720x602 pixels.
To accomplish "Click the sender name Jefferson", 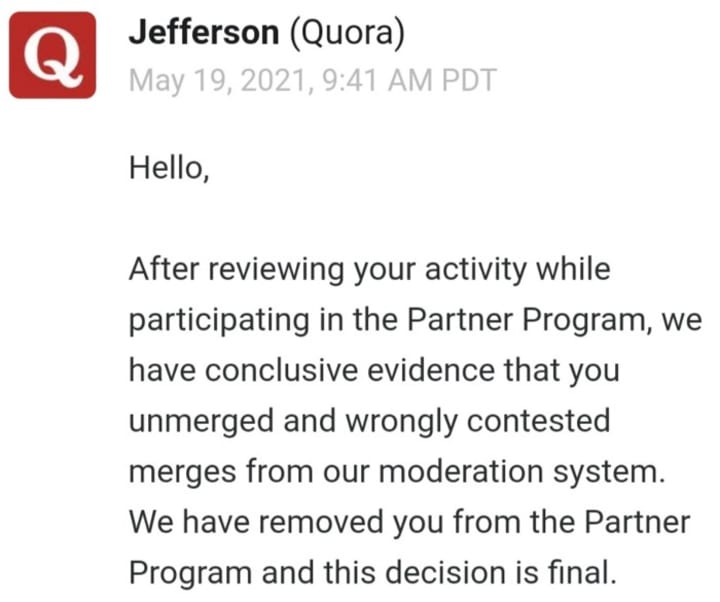I will pos(203,34).
